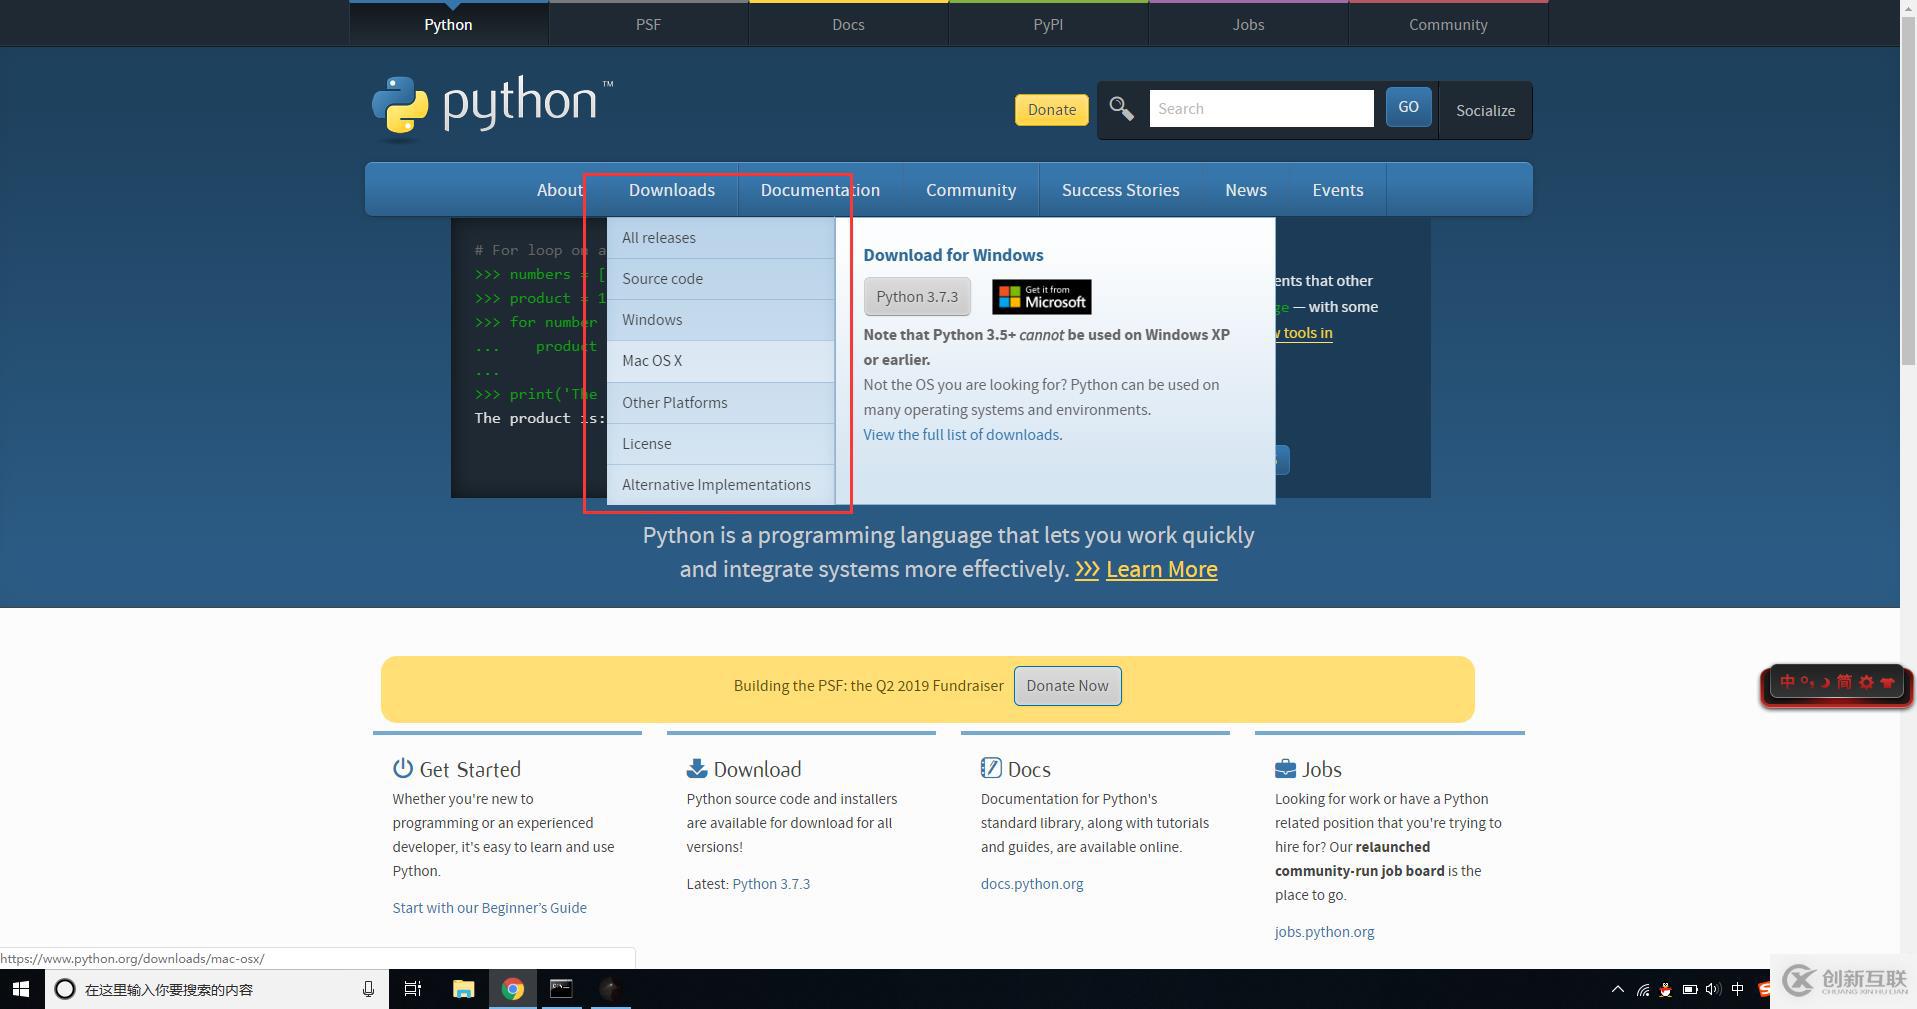Click the dark round app icon in the taskbar
1917x1009 pixels.
click(610, 989)
